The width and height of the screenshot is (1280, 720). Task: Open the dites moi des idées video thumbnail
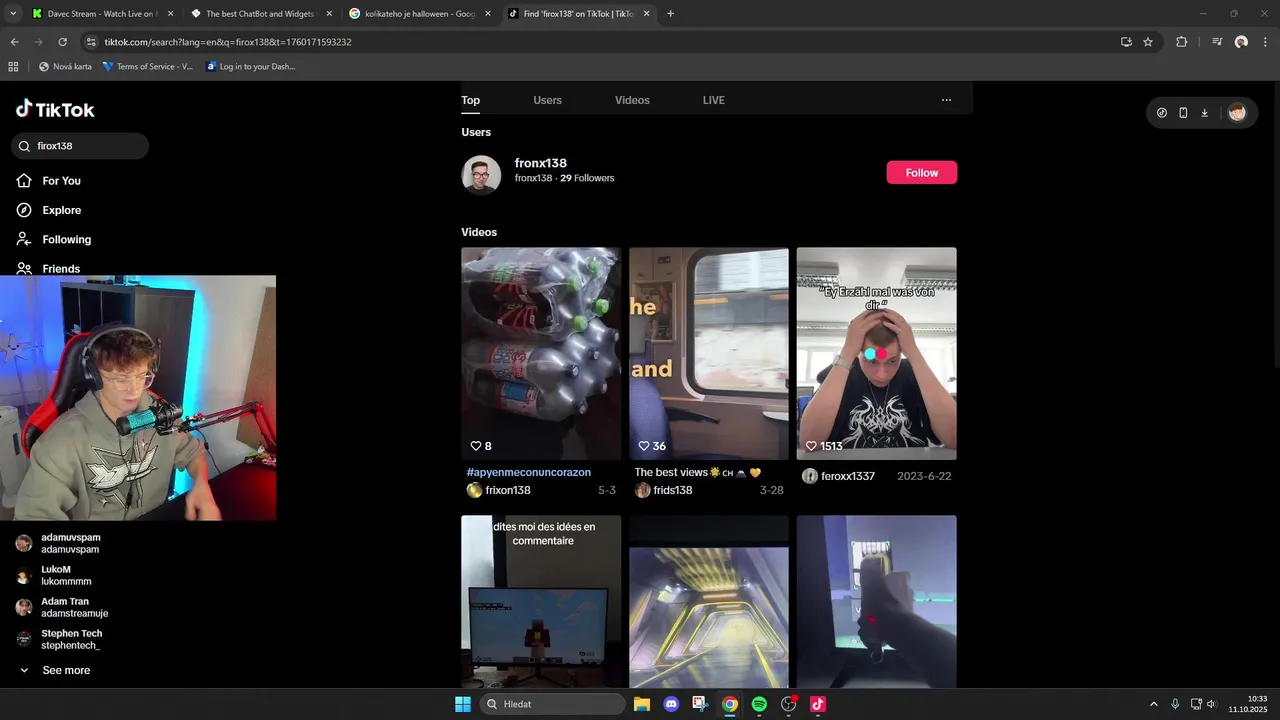(541, 602)
